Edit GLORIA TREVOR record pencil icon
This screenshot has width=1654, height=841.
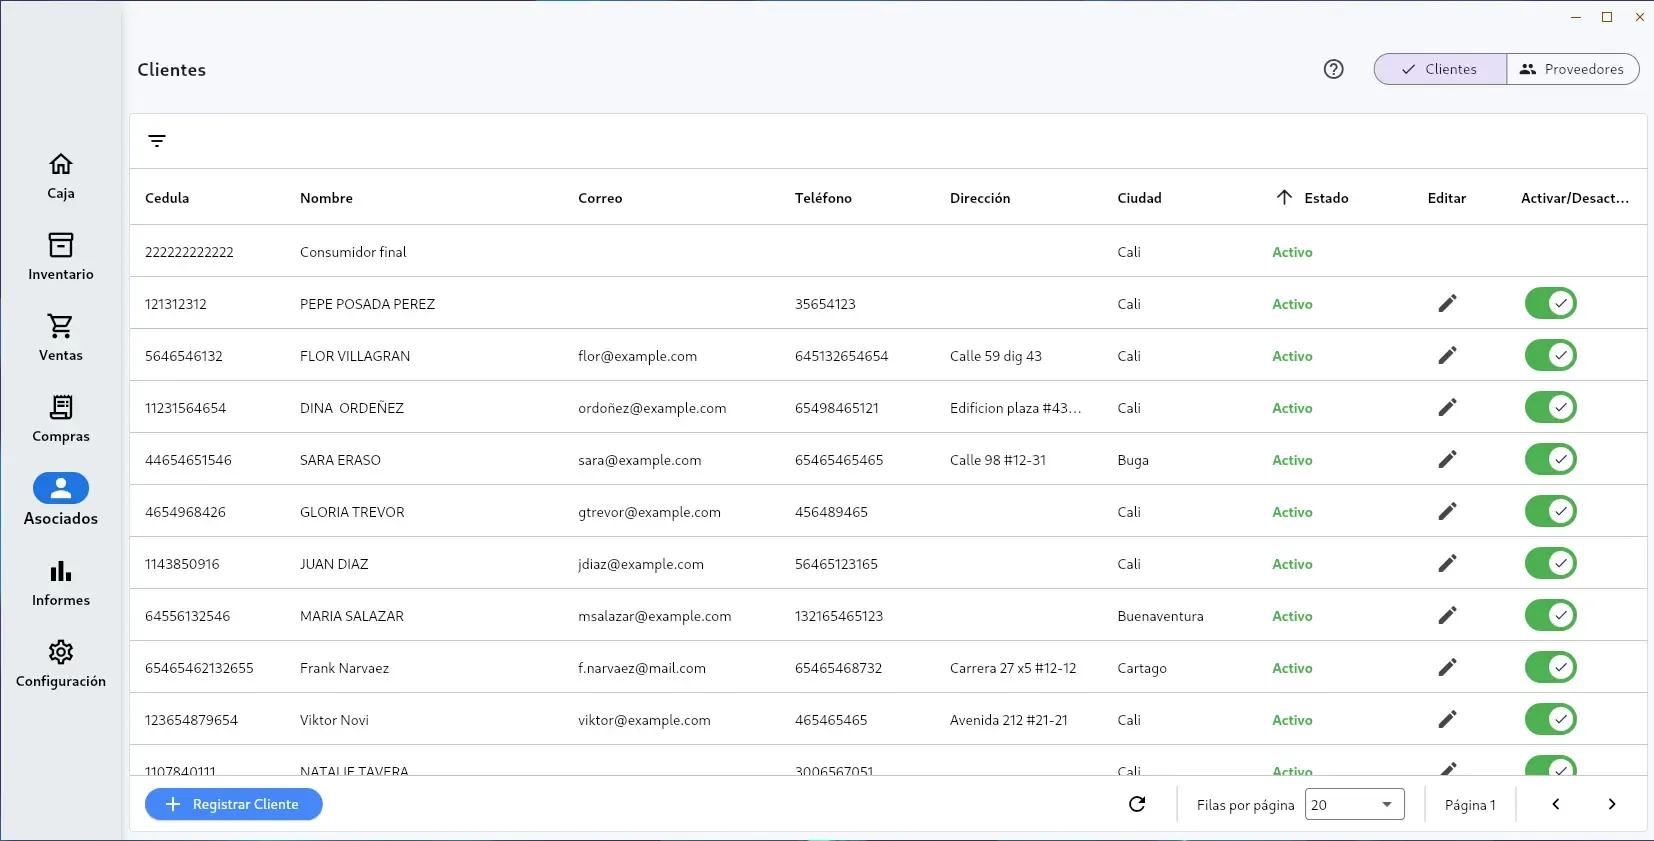click(1447, 511)
